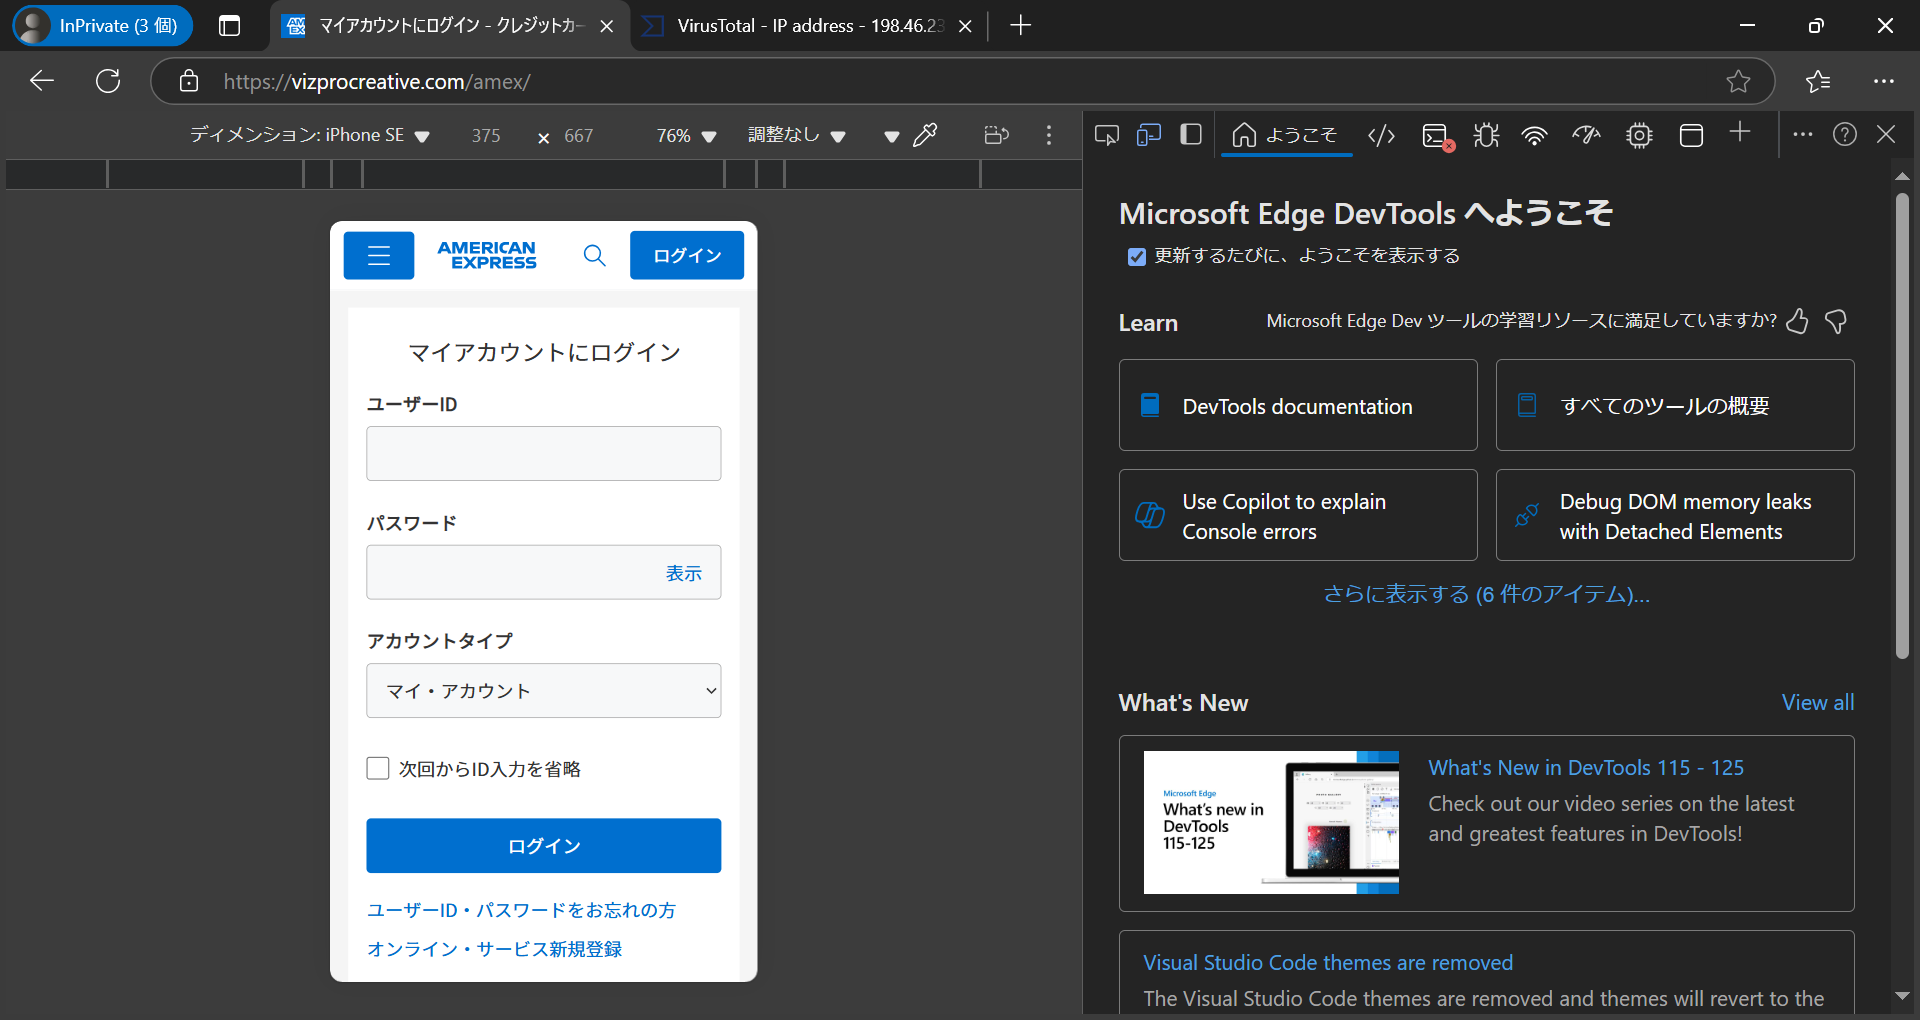1920x1020 pixels.
Task: Select the マイアカウントにログイン browser tab
Action: pyautogui.click(x=450, y=26)
